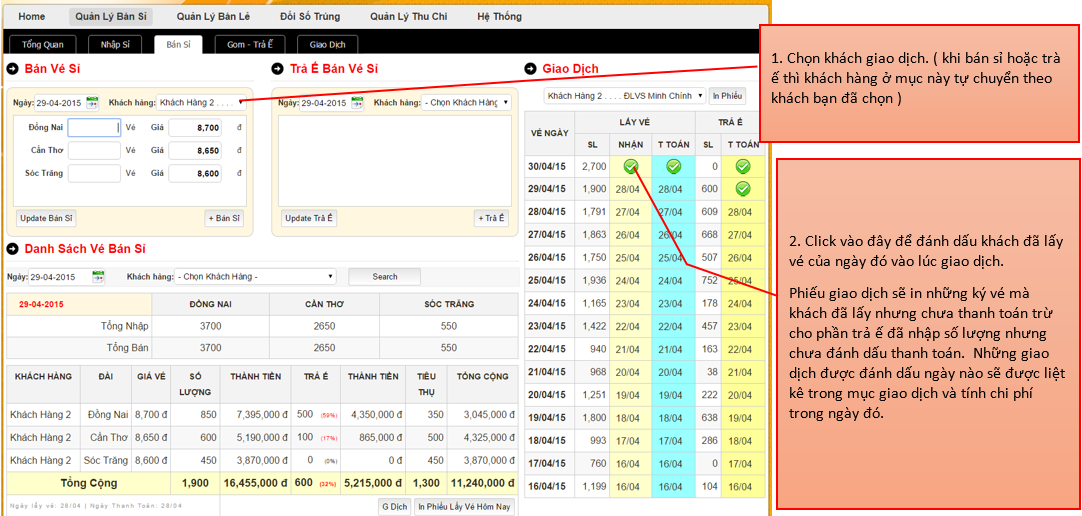1082x516 pixels.
Task: Switch to the Gom - Trả Ế tab
Action: point(250,45)
